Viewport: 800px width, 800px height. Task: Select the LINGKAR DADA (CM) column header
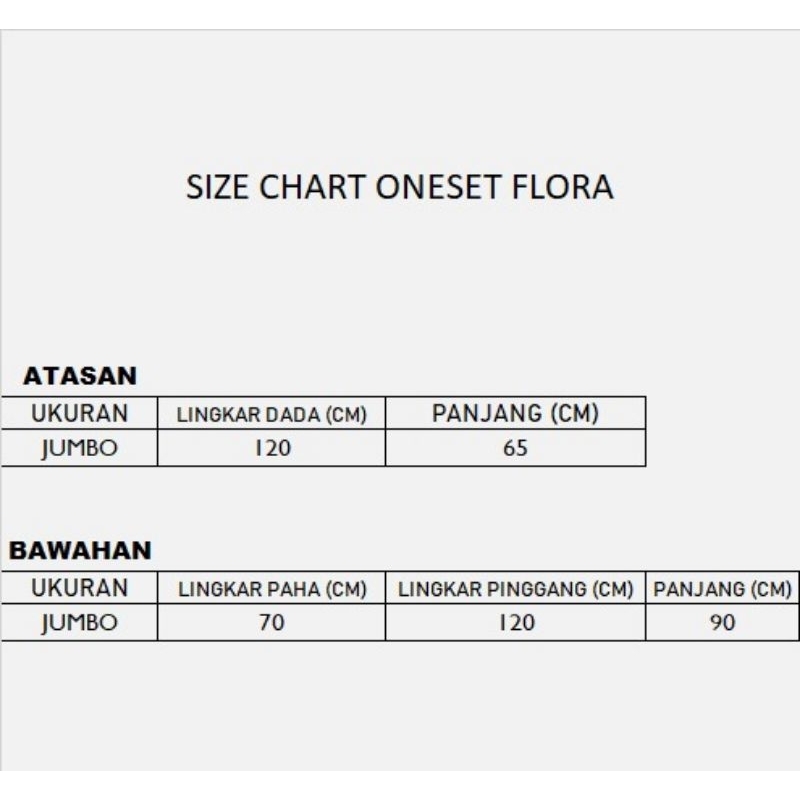[271, 415]
